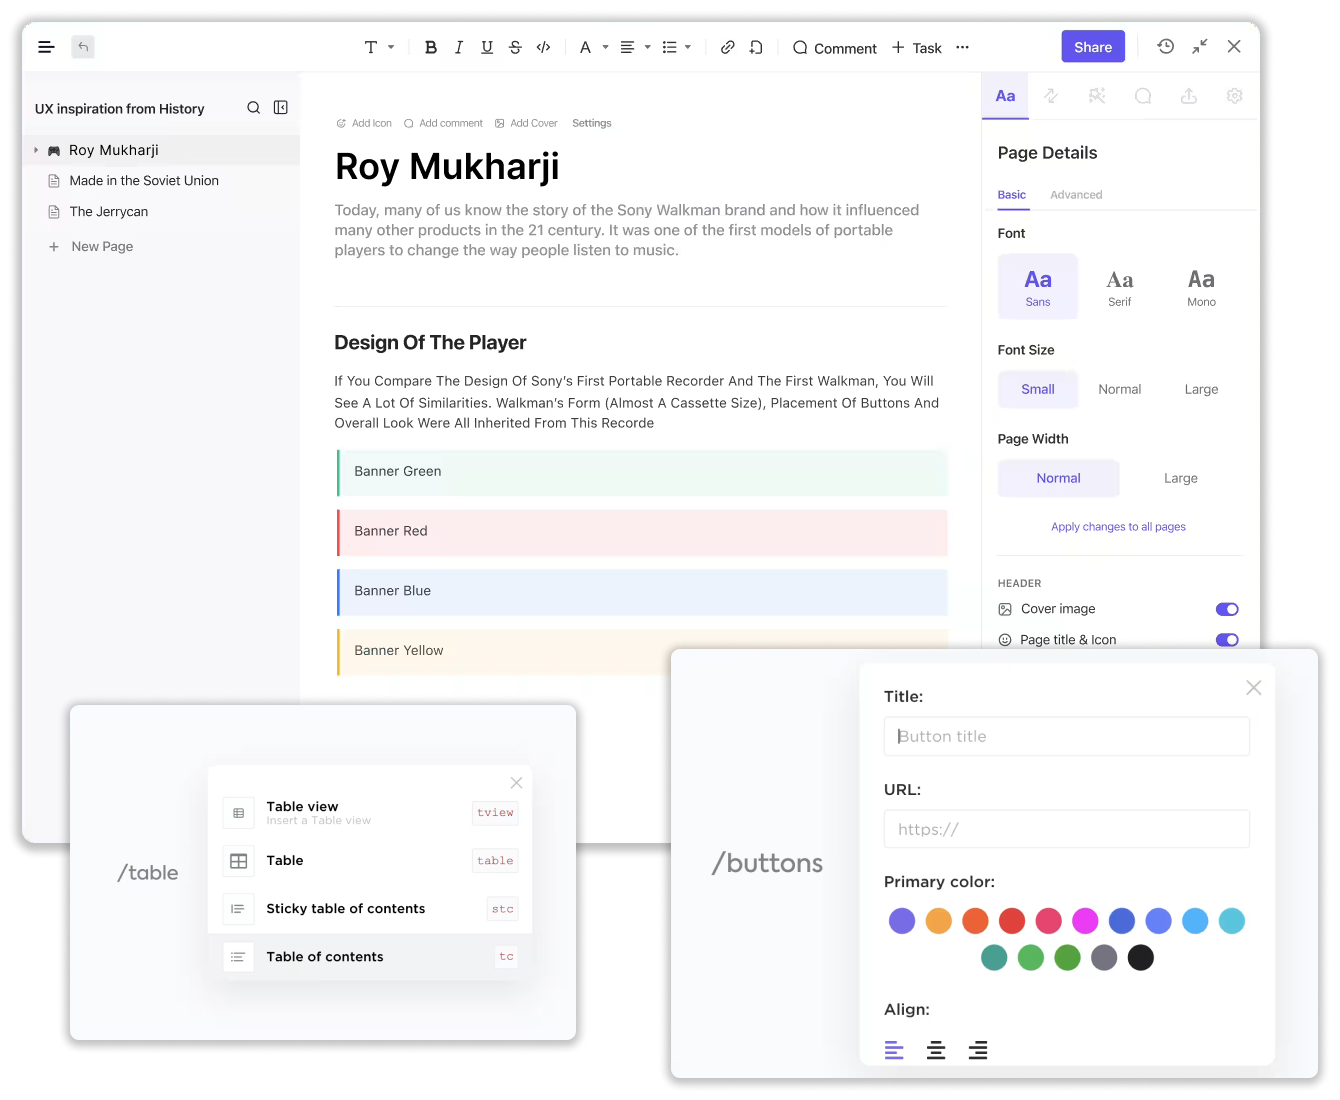
Task: Select the Serif font option
Action: [x=1119, y=286]
